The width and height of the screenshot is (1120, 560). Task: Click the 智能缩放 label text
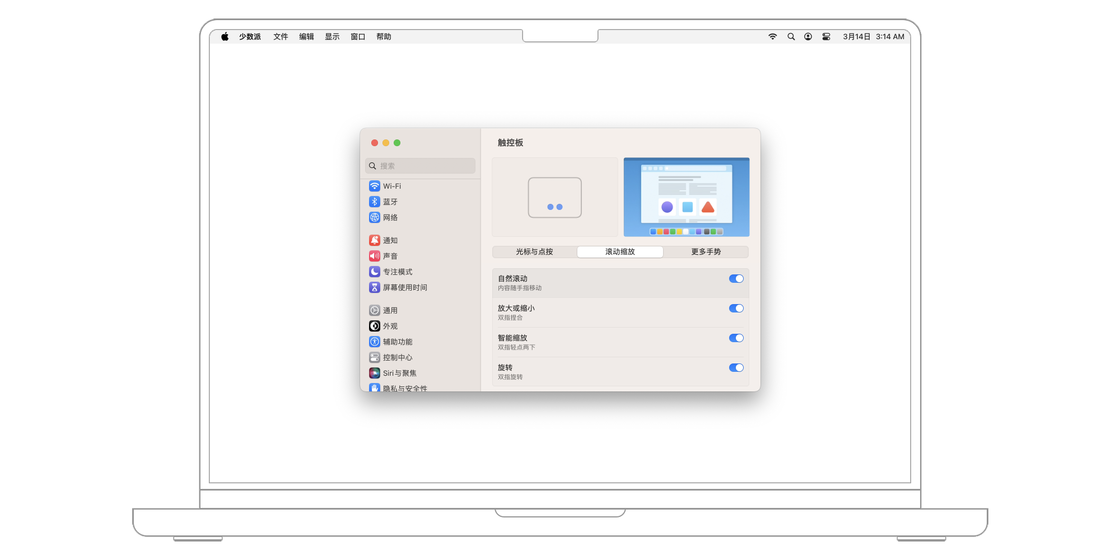pyautogui.click(x=513, y=338)
